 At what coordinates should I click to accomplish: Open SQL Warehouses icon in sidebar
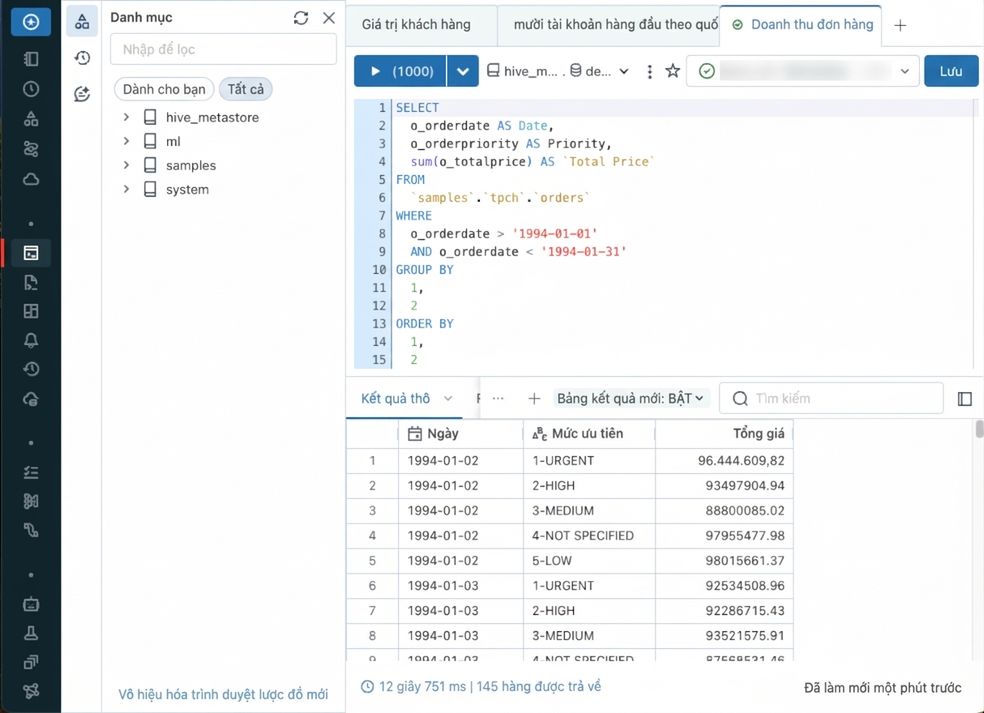pos(31,399)
